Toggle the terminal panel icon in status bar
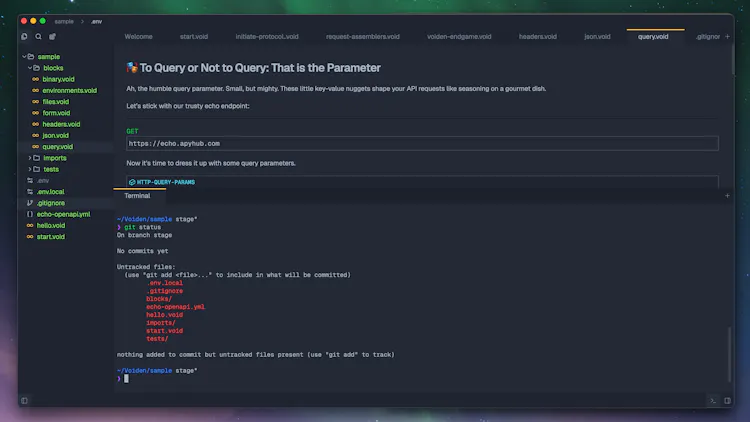 click(x=713, y=400)
